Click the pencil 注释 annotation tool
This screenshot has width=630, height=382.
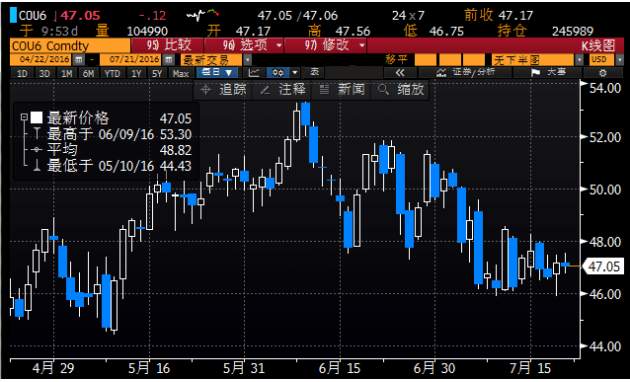click(282, 90)
